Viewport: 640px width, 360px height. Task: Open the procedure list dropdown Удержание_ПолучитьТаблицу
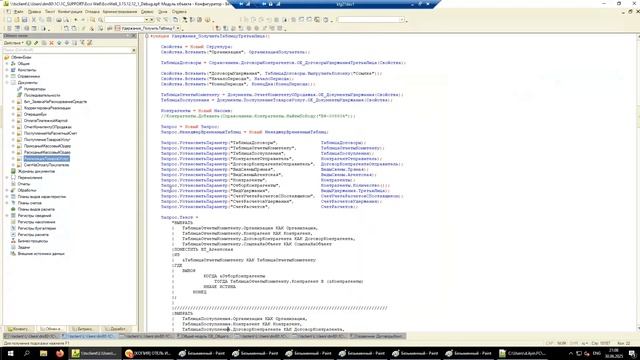pos(178,28)
